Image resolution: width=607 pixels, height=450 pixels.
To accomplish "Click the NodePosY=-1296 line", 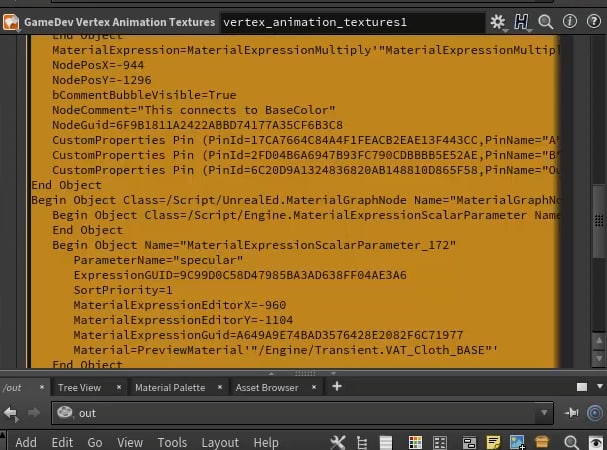I will click(102, 80).
